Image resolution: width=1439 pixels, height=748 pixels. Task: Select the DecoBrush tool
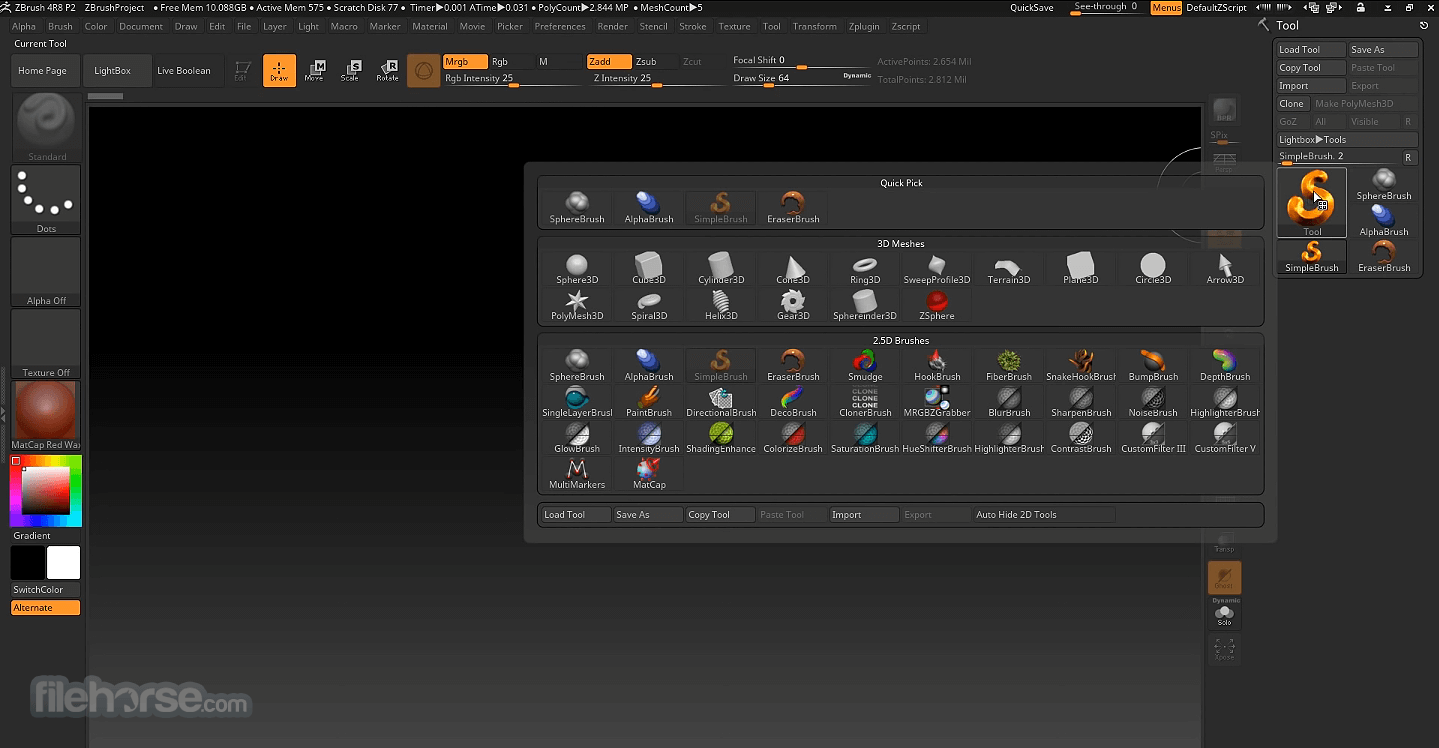click(793, 402)
